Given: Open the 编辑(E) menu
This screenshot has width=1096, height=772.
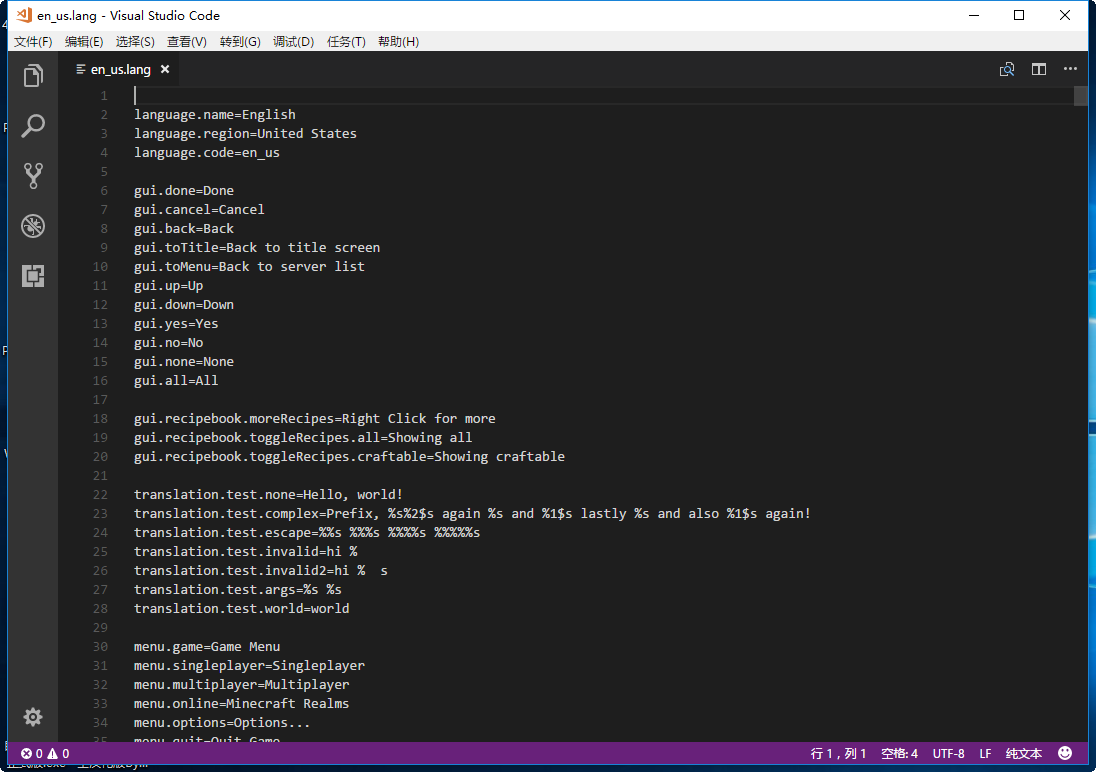Looking at the screenshot, I should tap(84, 42).
